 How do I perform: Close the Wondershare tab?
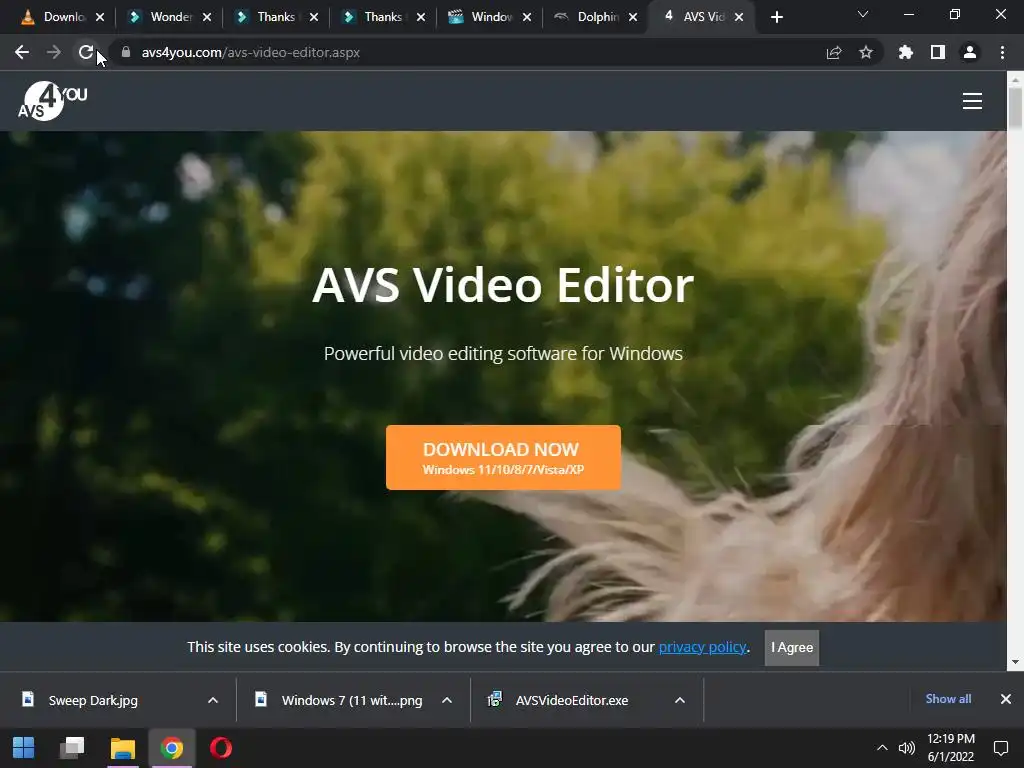pos(207,17)
